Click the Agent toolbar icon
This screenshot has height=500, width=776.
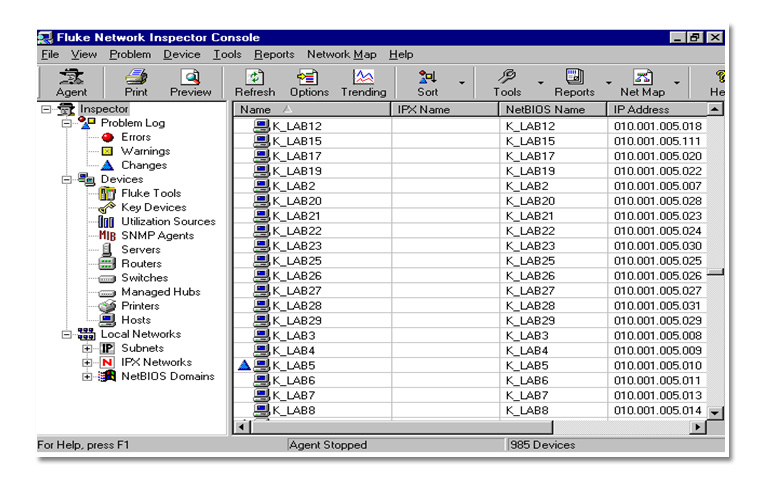(71, 82)
